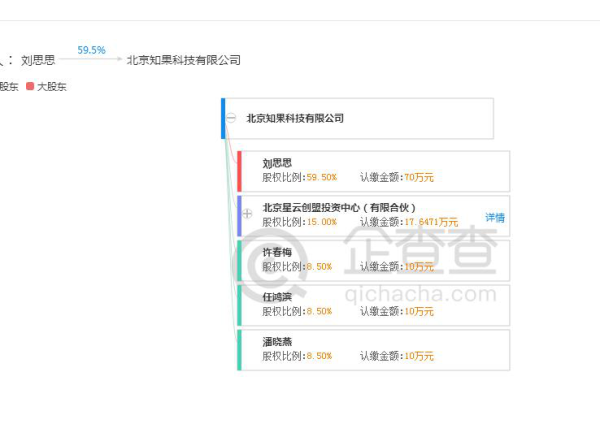Screen dimensions: 600x437
Task: Expand 北京星云创盟投资中心 shareholder node
Action: [247, 214]
